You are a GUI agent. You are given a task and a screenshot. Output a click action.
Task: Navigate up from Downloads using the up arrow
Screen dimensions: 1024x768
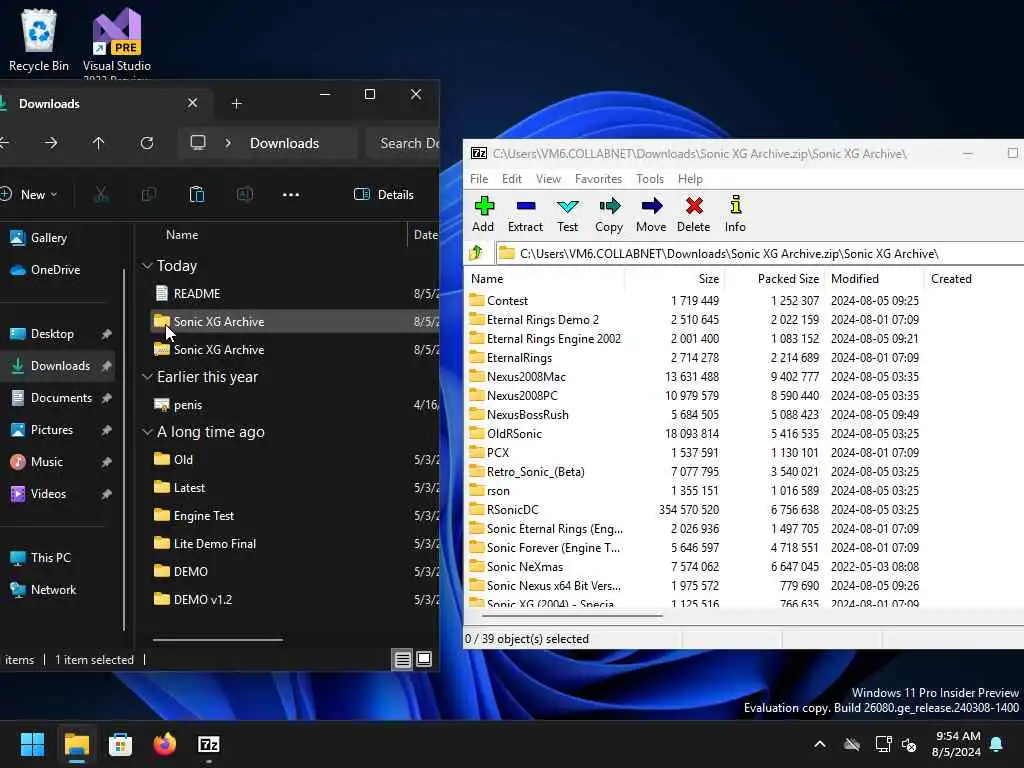(99, 143)
